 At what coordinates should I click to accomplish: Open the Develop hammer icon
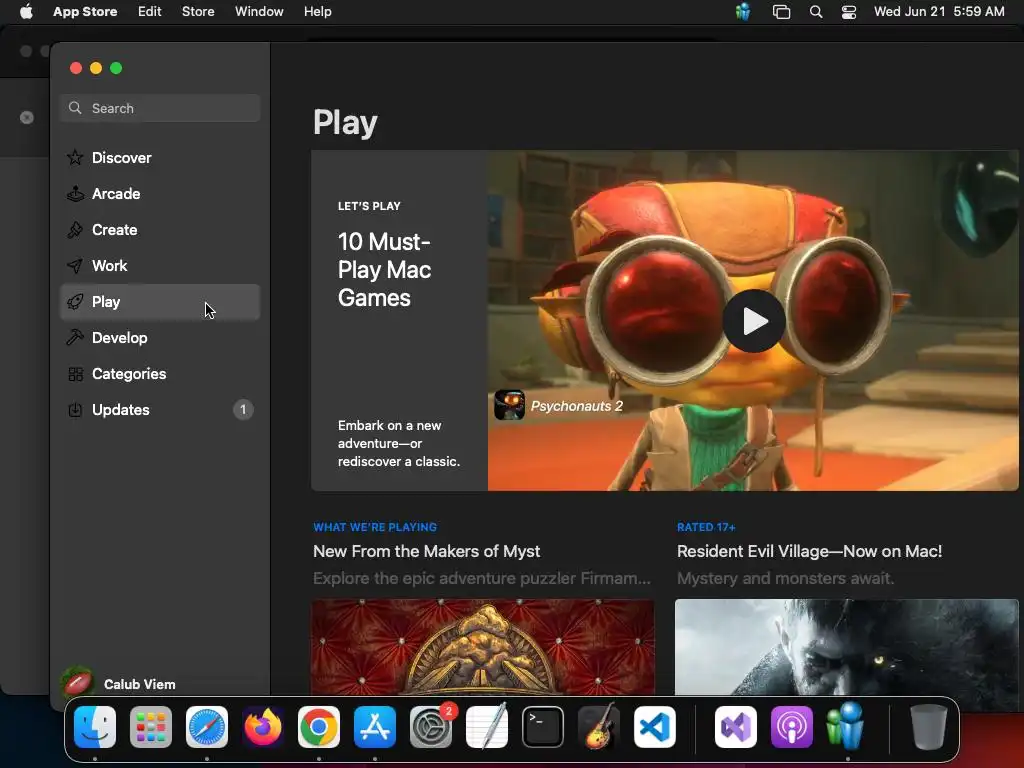coord(75,338)
